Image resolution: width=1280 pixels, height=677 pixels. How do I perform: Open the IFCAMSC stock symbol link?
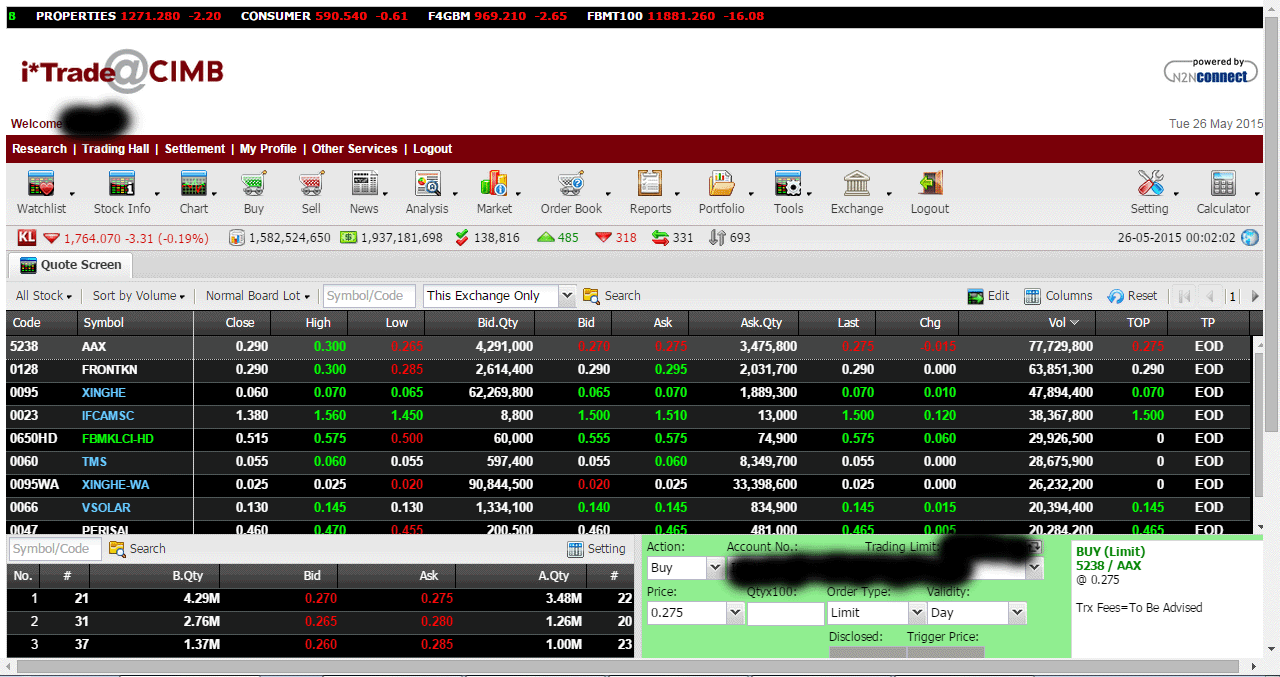[108, 416]
